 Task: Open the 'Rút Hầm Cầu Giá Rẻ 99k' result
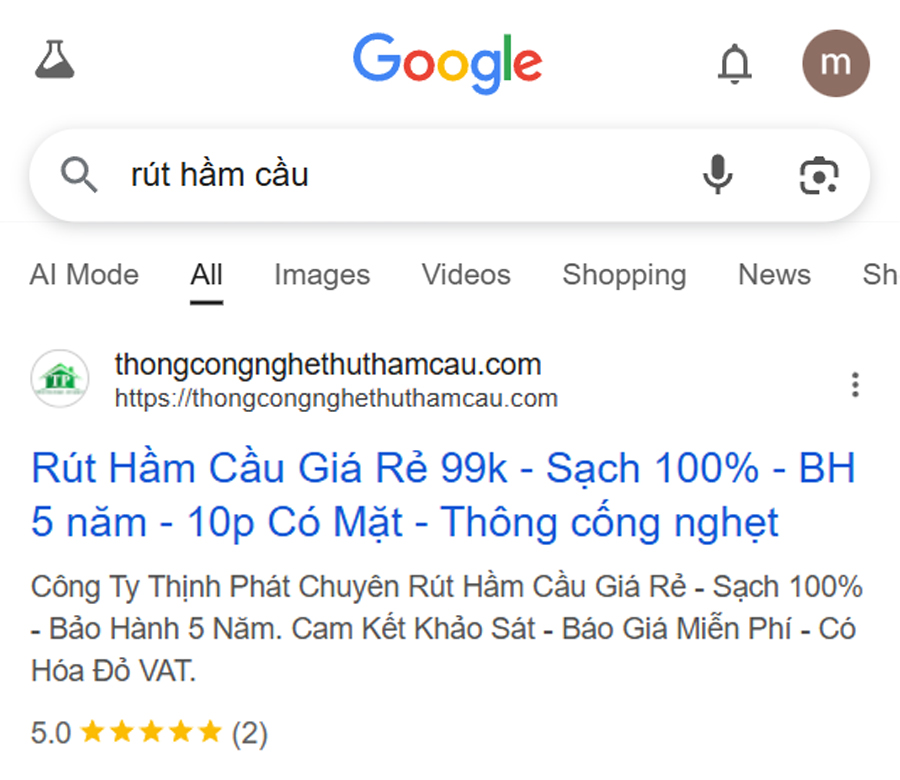(x=443, y=495)
